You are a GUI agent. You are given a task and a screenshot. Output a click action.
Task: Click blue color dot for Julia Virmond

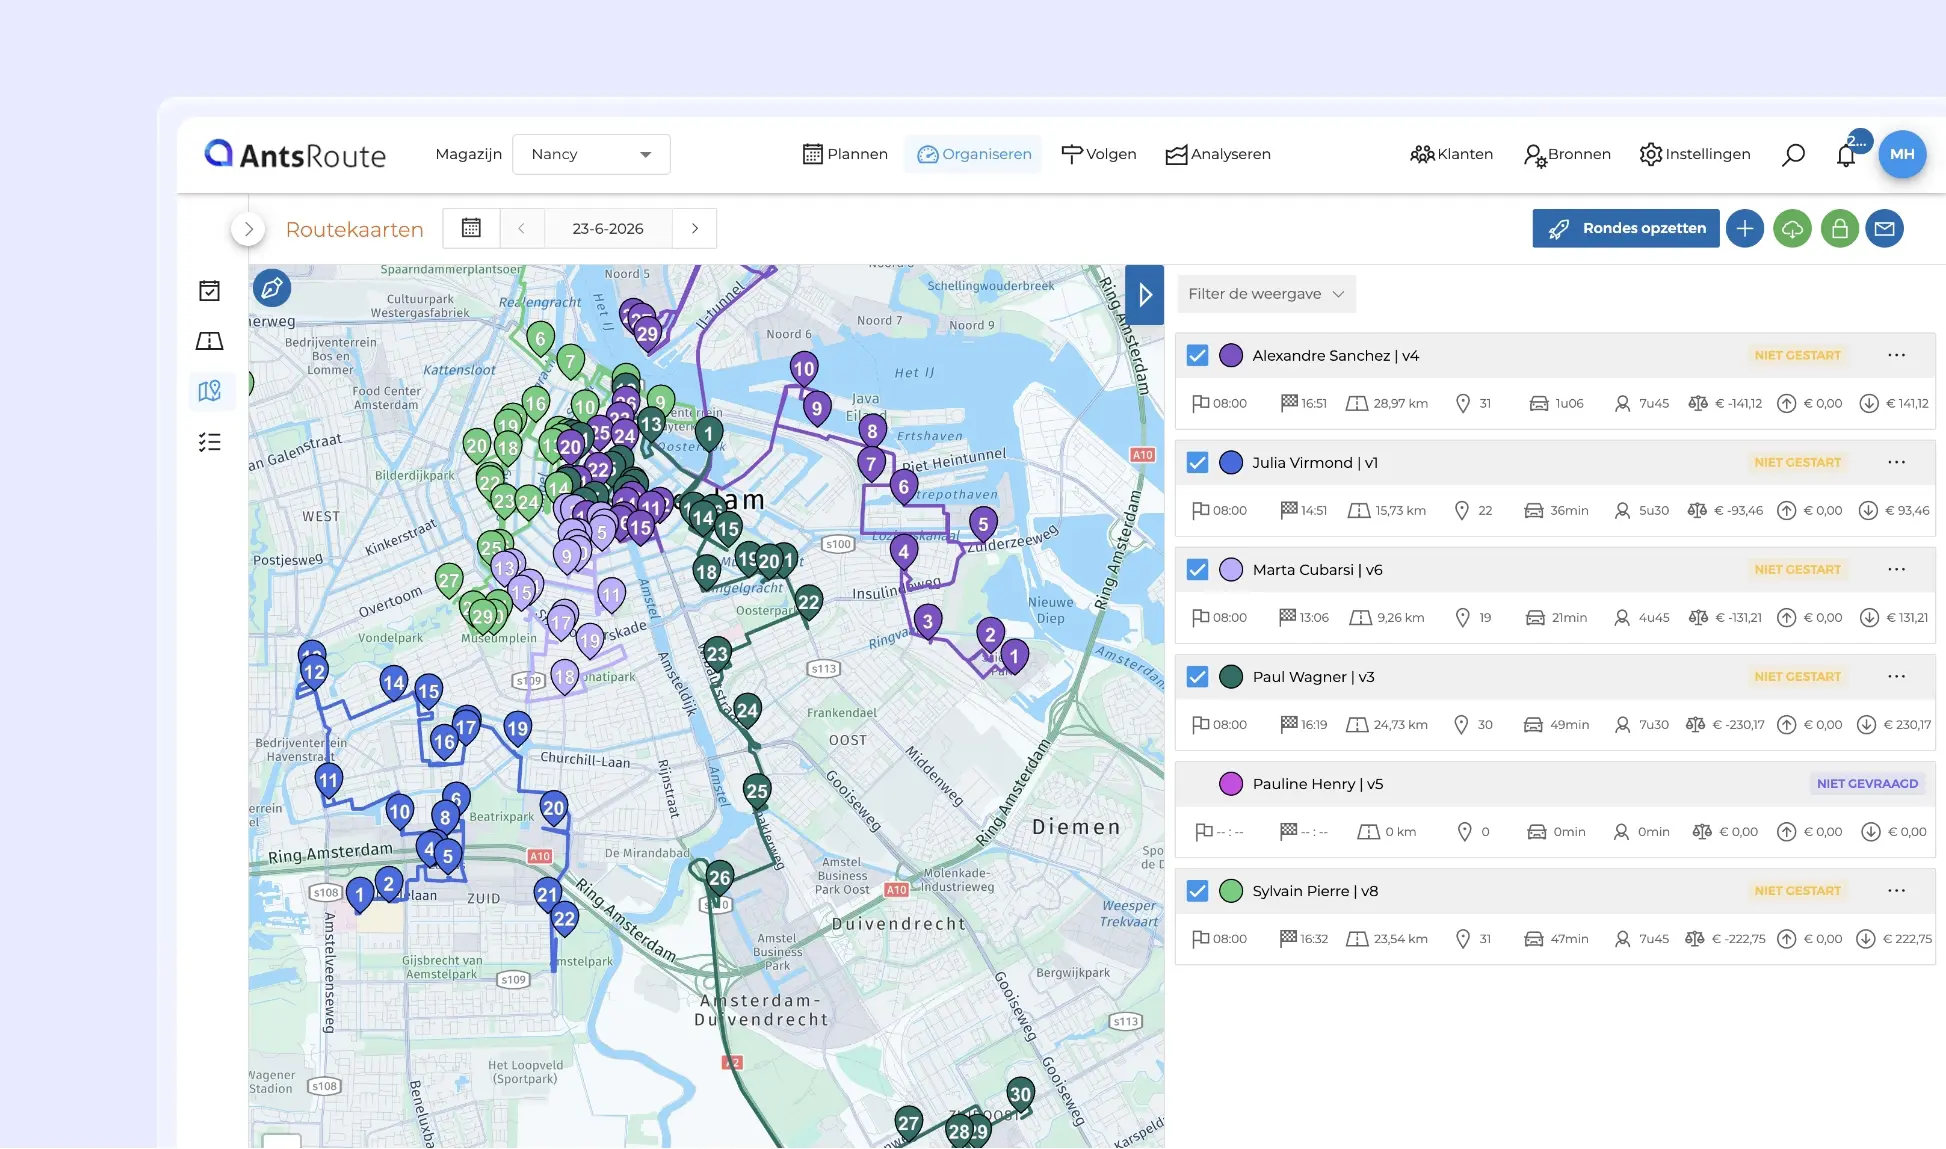coord(1231,462)
